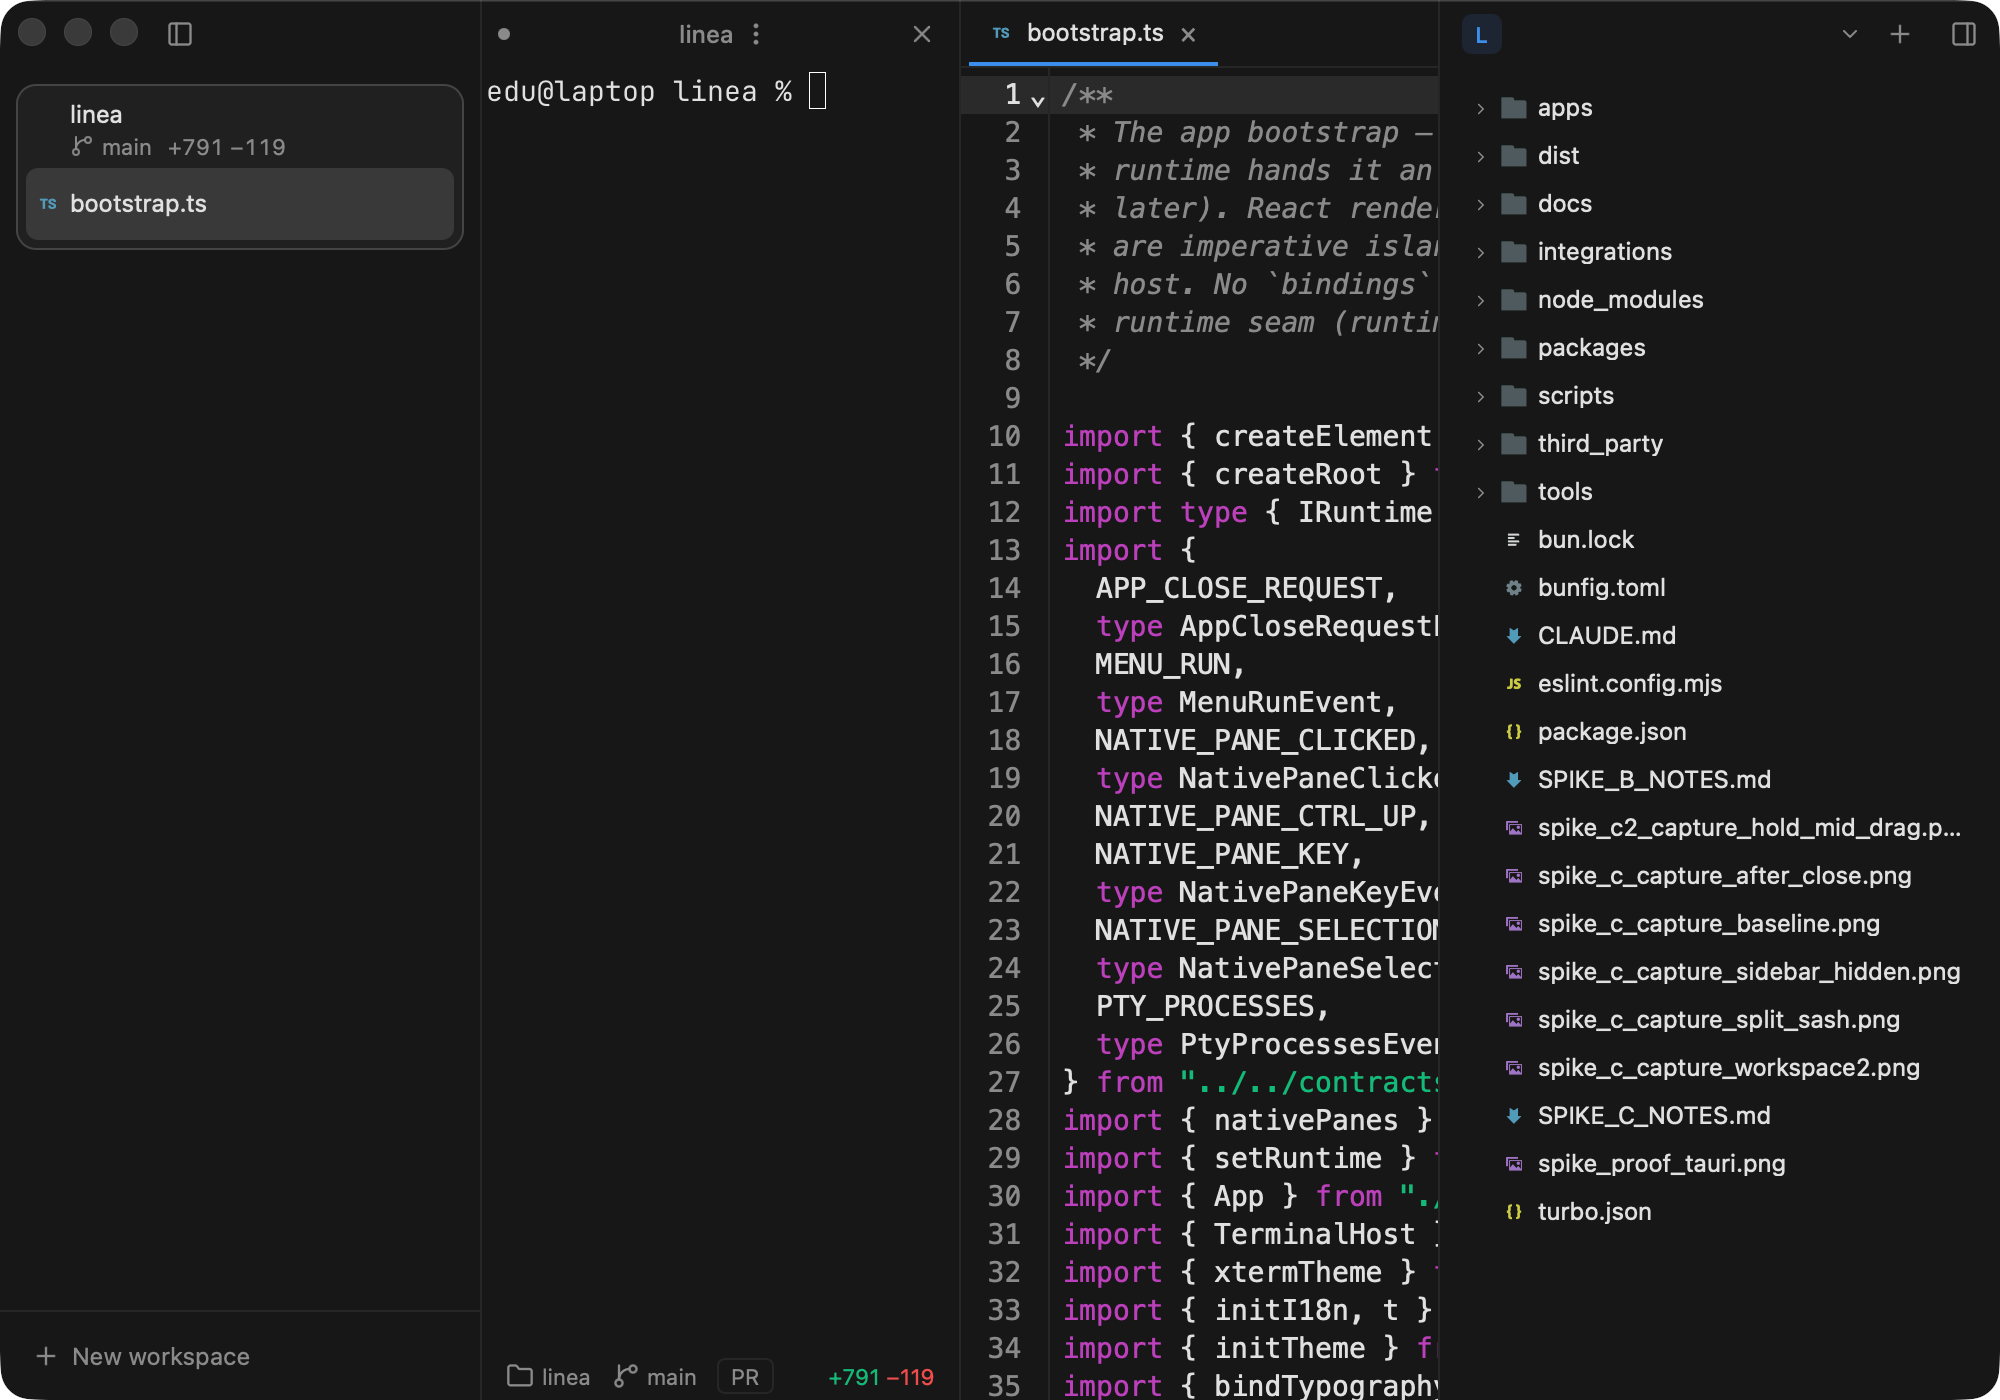
Task: Click the TS icon on bootstrap.ts tab
Action: (1001, 33)
